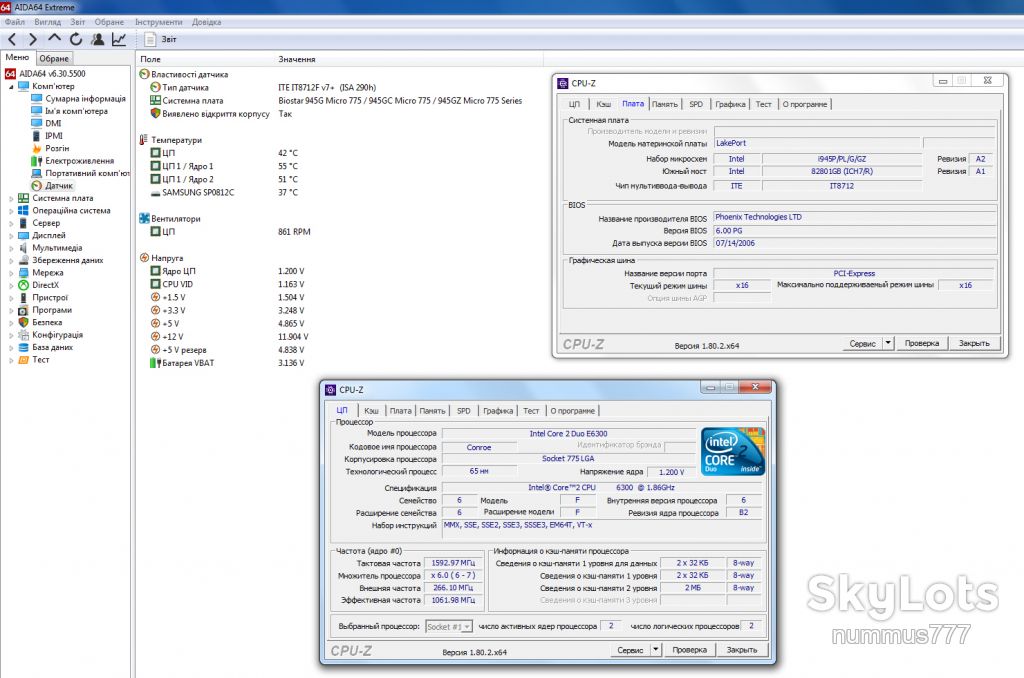The width and height of the screenshot is (1024, 678).
Task: Click the DirectX Xbox icon in tree
Action: point(24,285)
